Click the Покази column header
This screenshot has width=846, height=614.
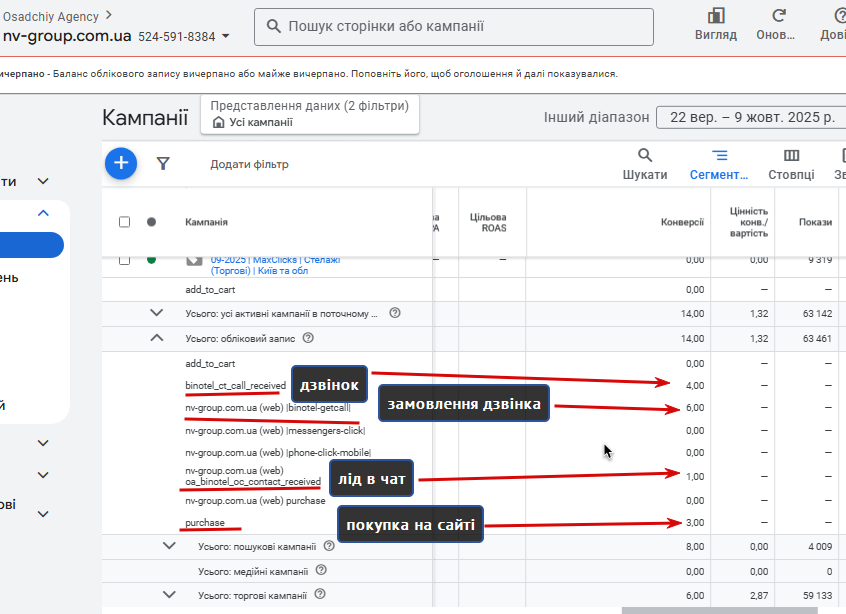coord(814,222)
